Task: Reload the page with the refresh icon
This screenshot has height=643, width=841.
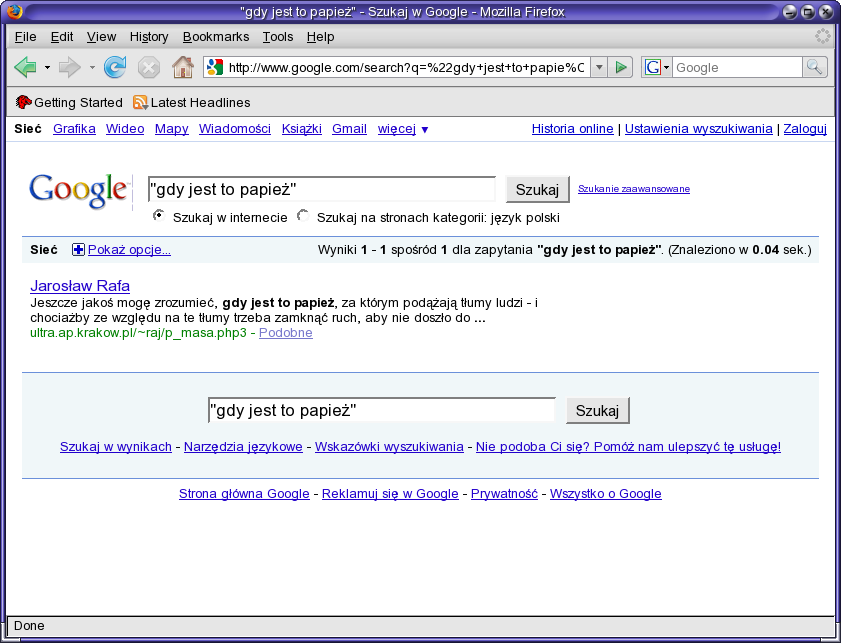Action: point(115,68)
